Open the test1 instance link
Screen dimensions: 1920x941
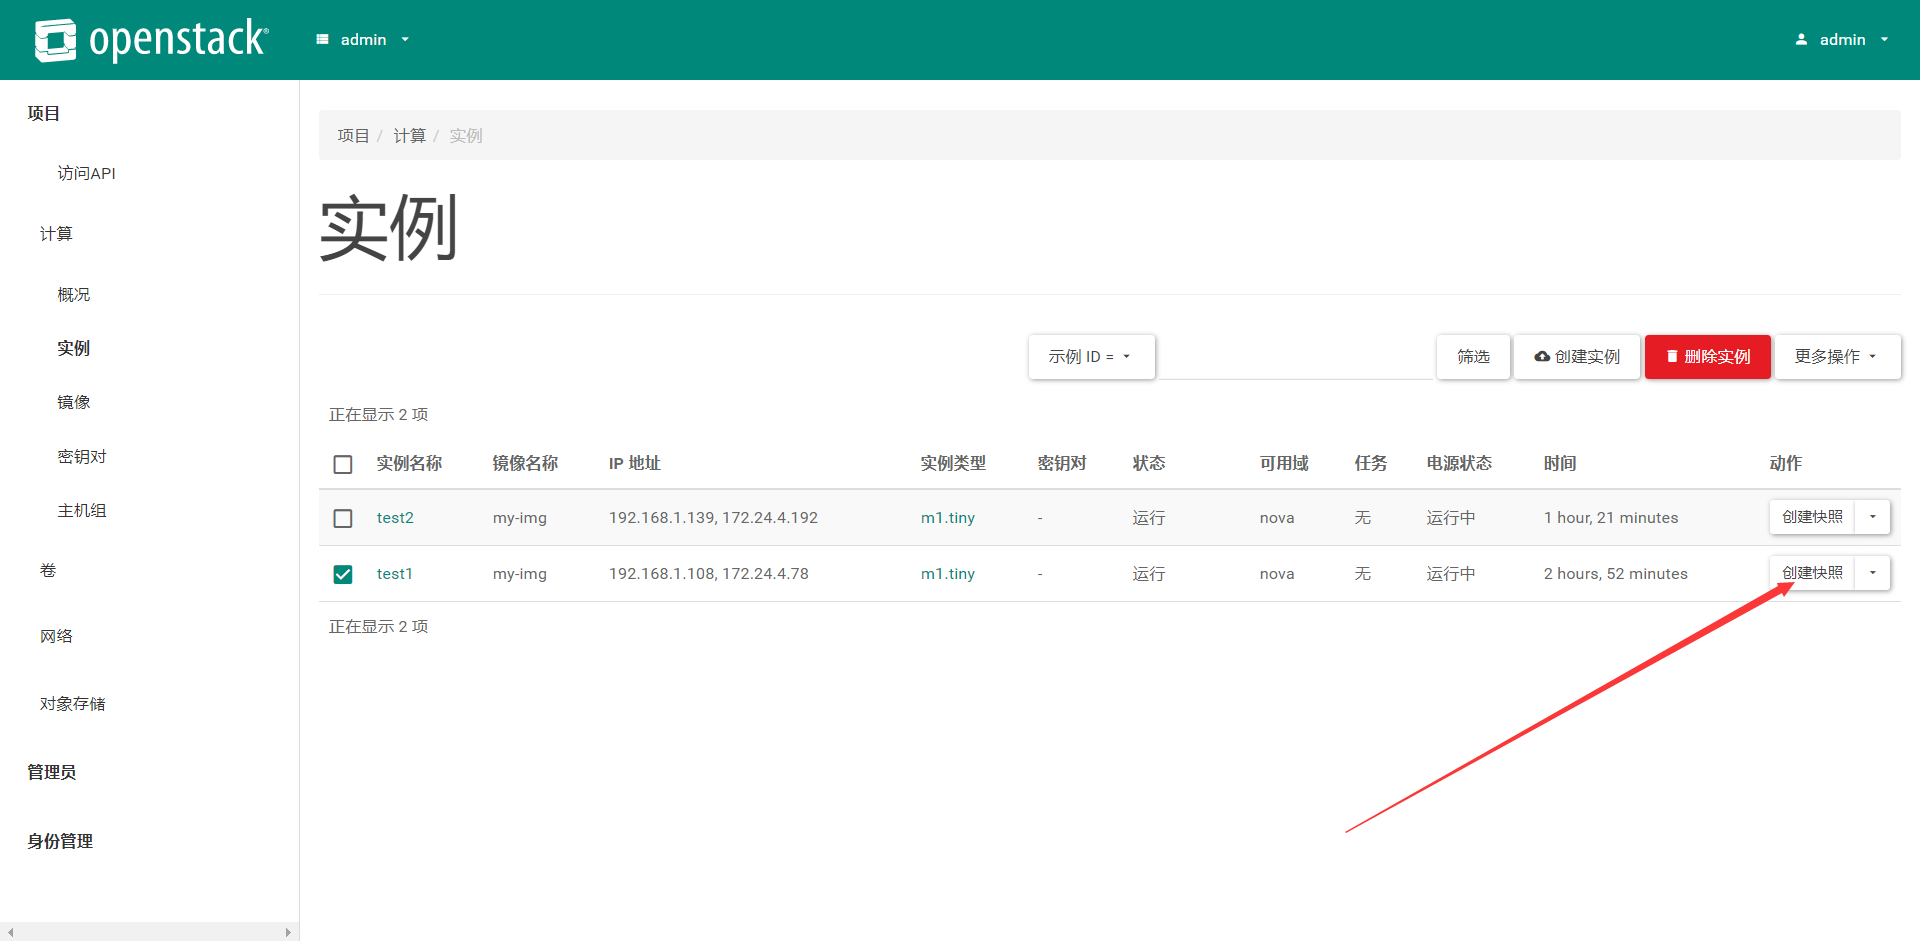click(394, 574)
